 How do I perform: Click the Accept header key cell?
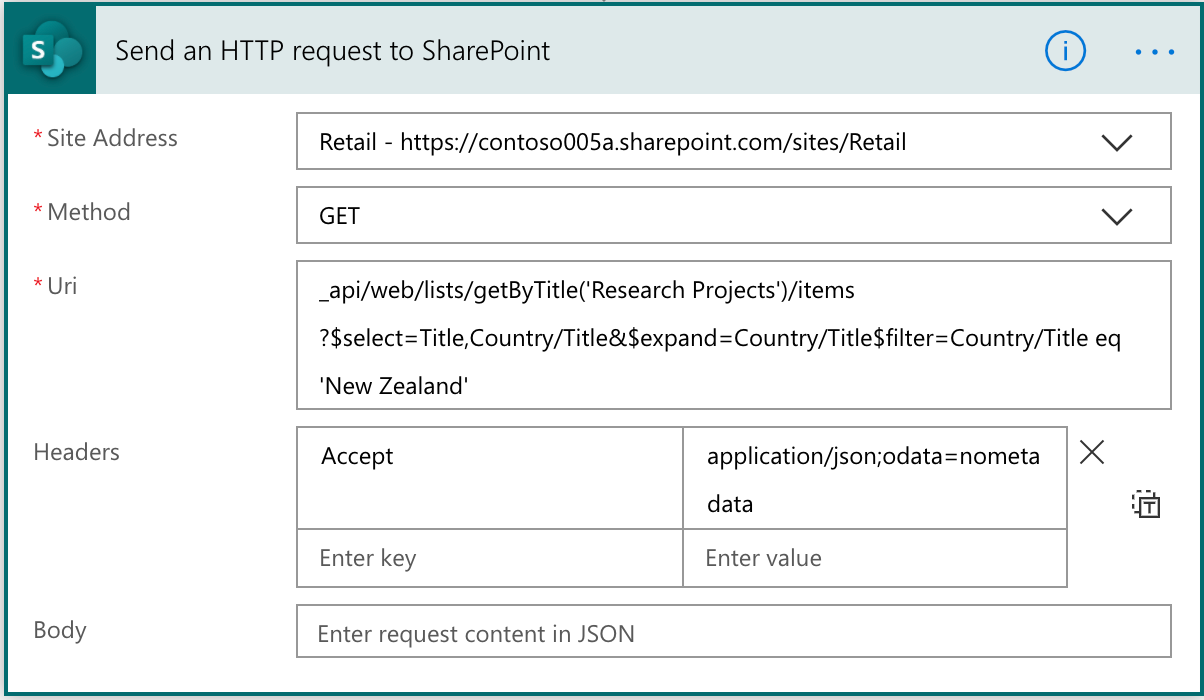(489, 478)
